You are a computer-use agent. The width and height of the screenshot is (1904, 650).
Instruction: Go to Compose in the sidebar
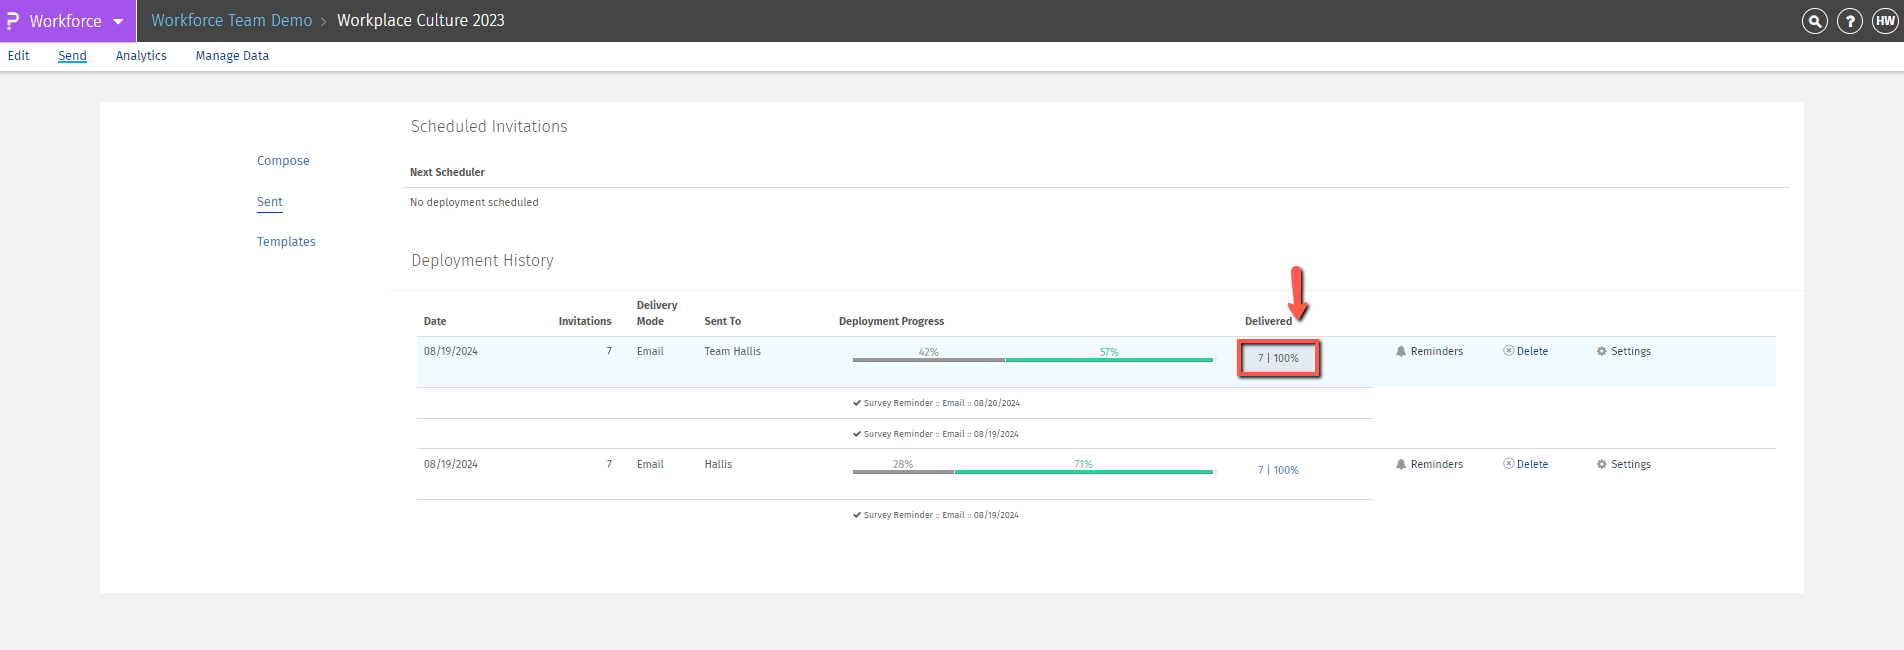pos(283,161)
